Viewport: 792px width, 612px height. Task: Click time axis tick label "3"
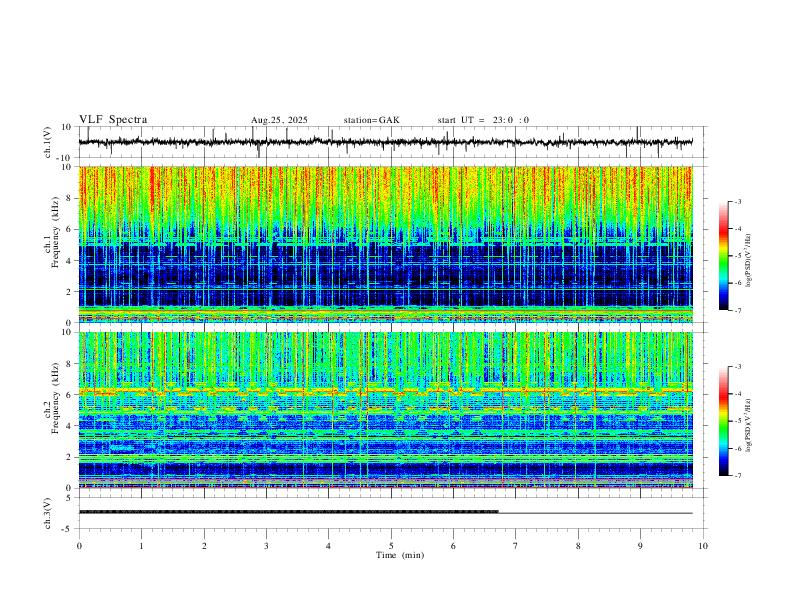pyautogui.click(x=266, y=546)
